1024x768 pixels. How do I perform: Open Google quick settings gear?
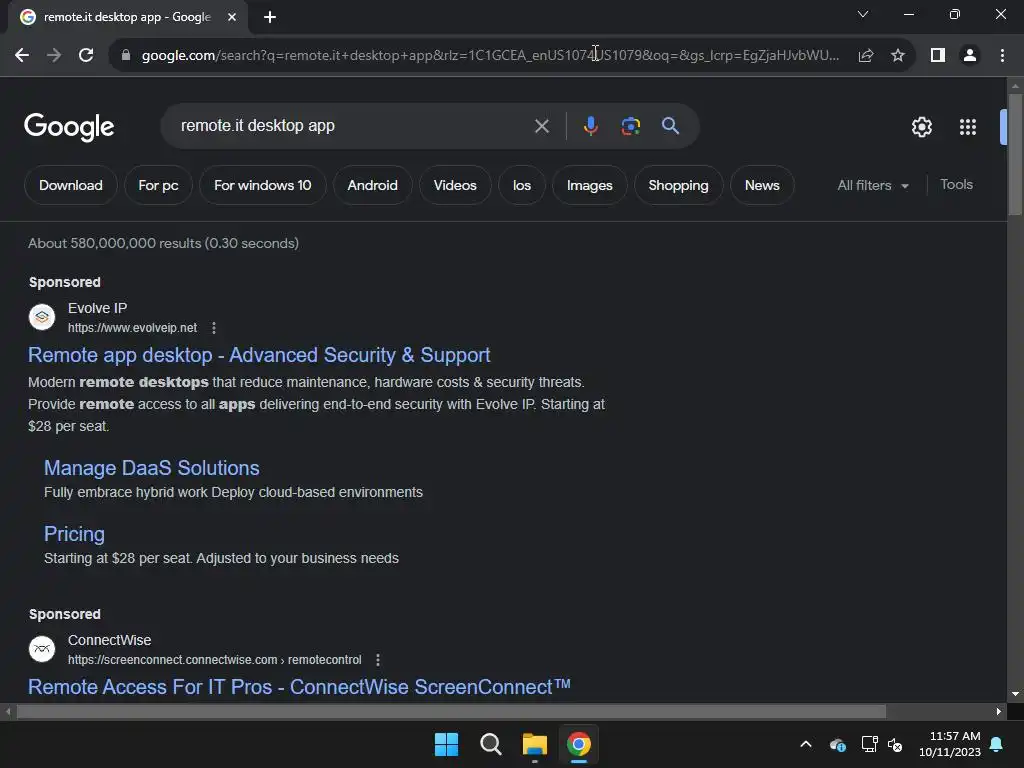pyautogui.click(x=921, y=127)
